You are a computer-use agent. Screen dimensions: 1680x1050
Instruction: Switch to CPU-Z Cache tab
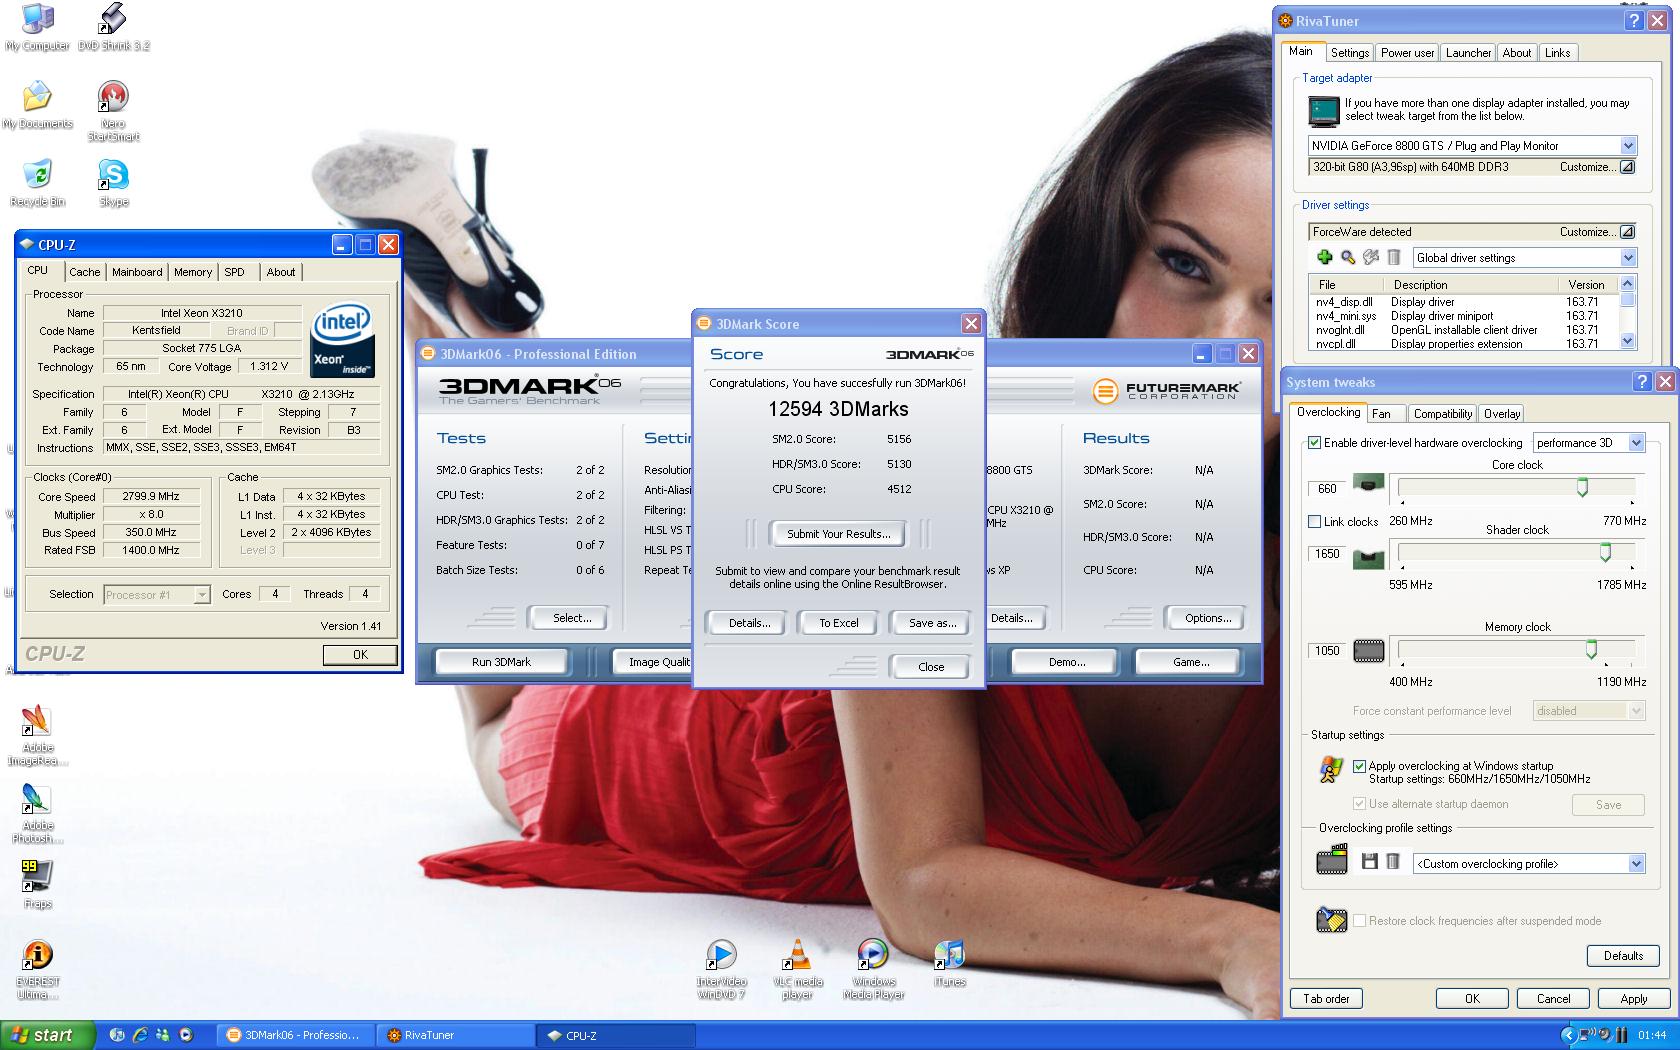tap(85, 272)
